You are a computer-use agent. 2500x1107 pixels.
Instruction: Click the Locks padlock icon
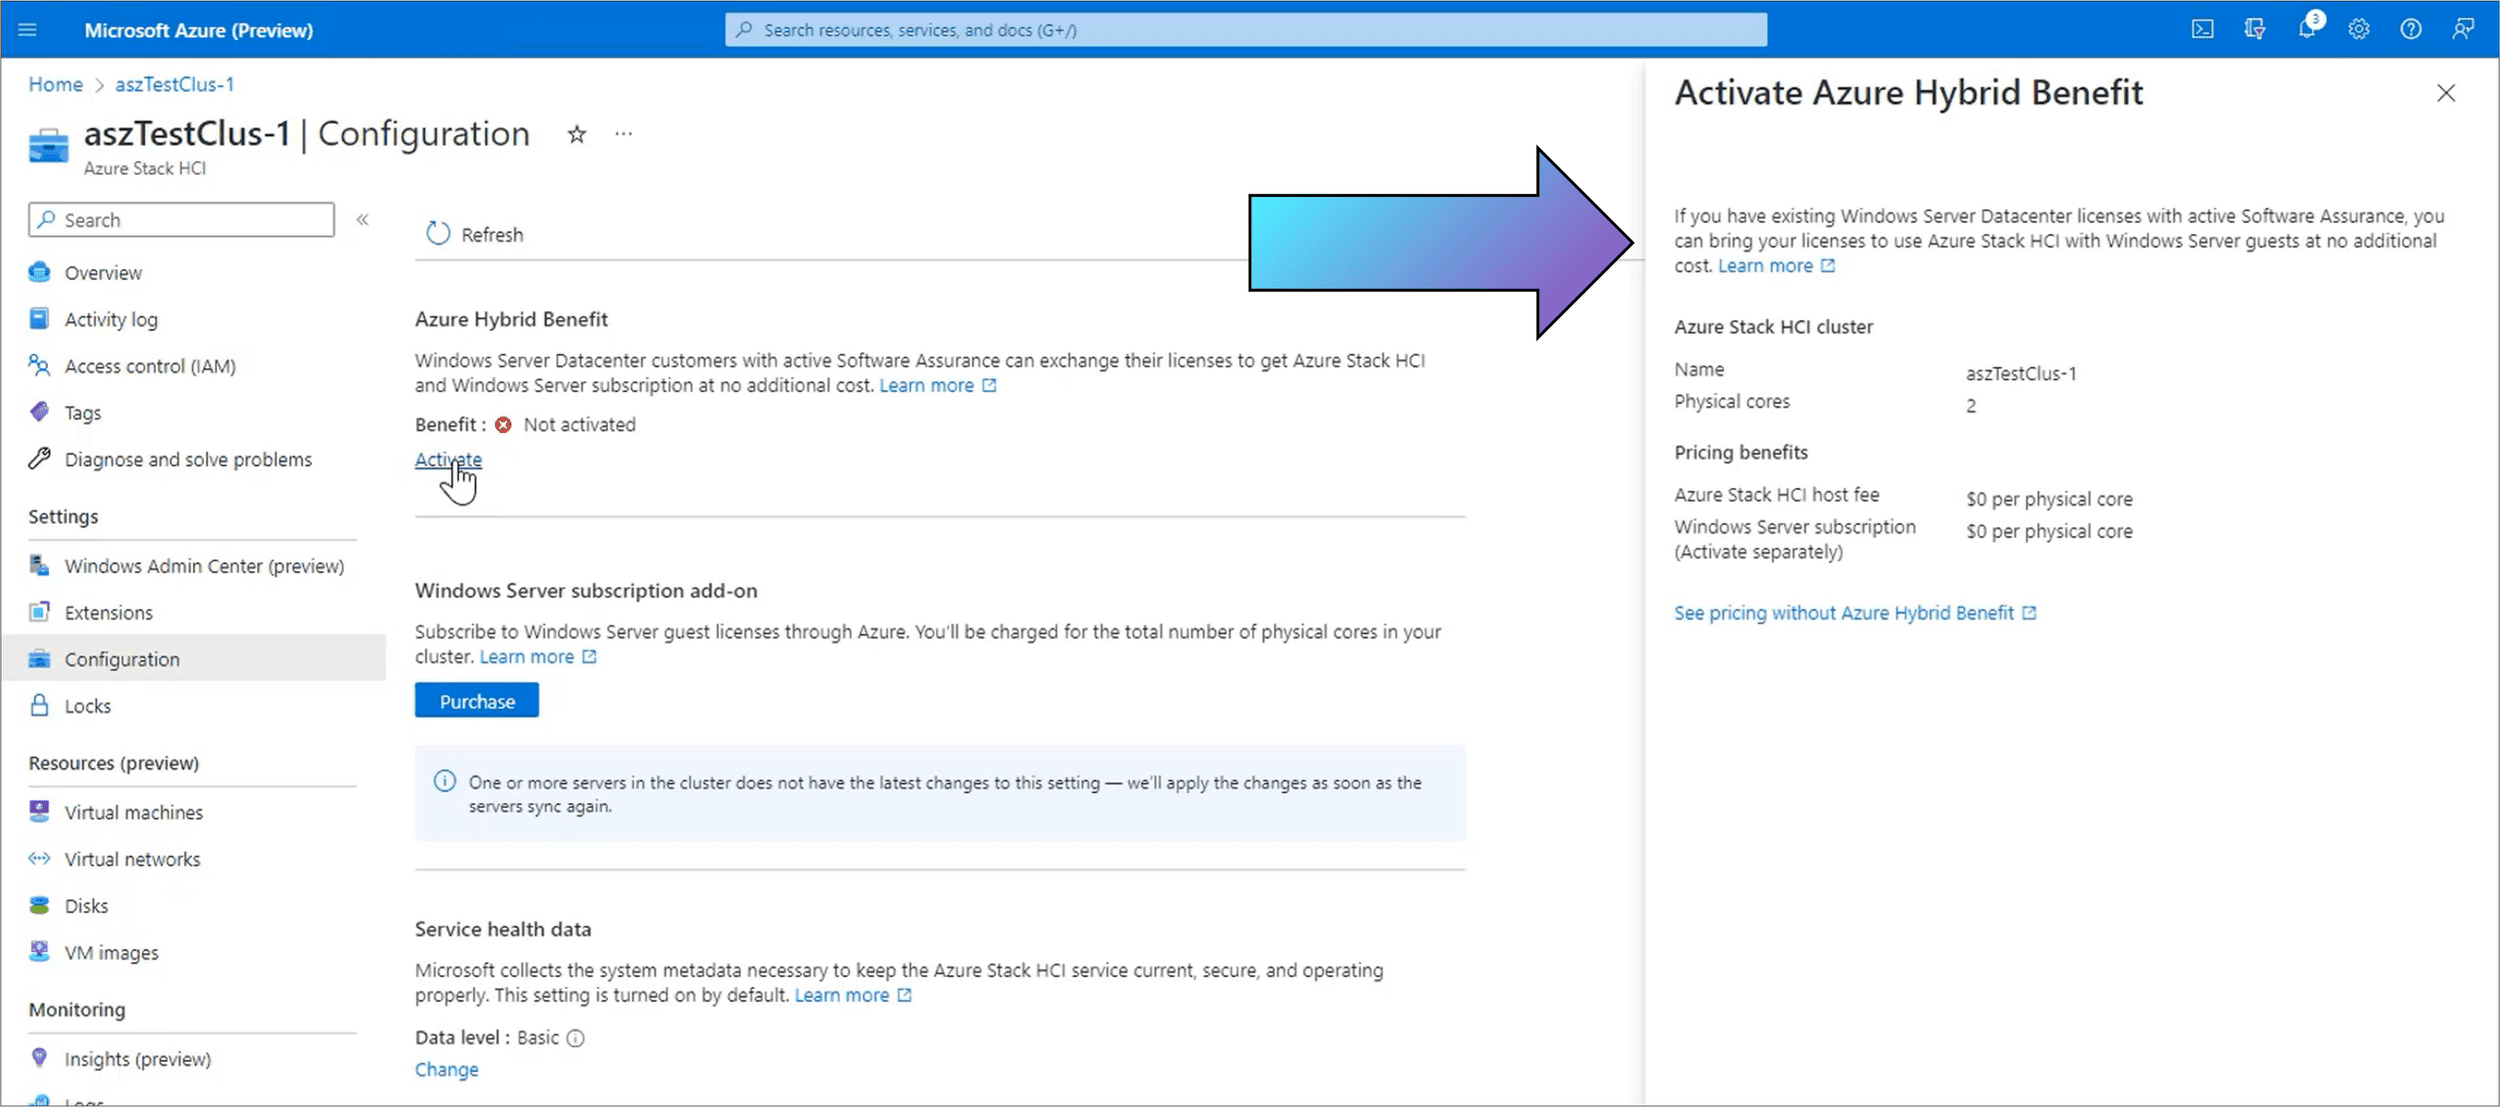click(40, 705)
